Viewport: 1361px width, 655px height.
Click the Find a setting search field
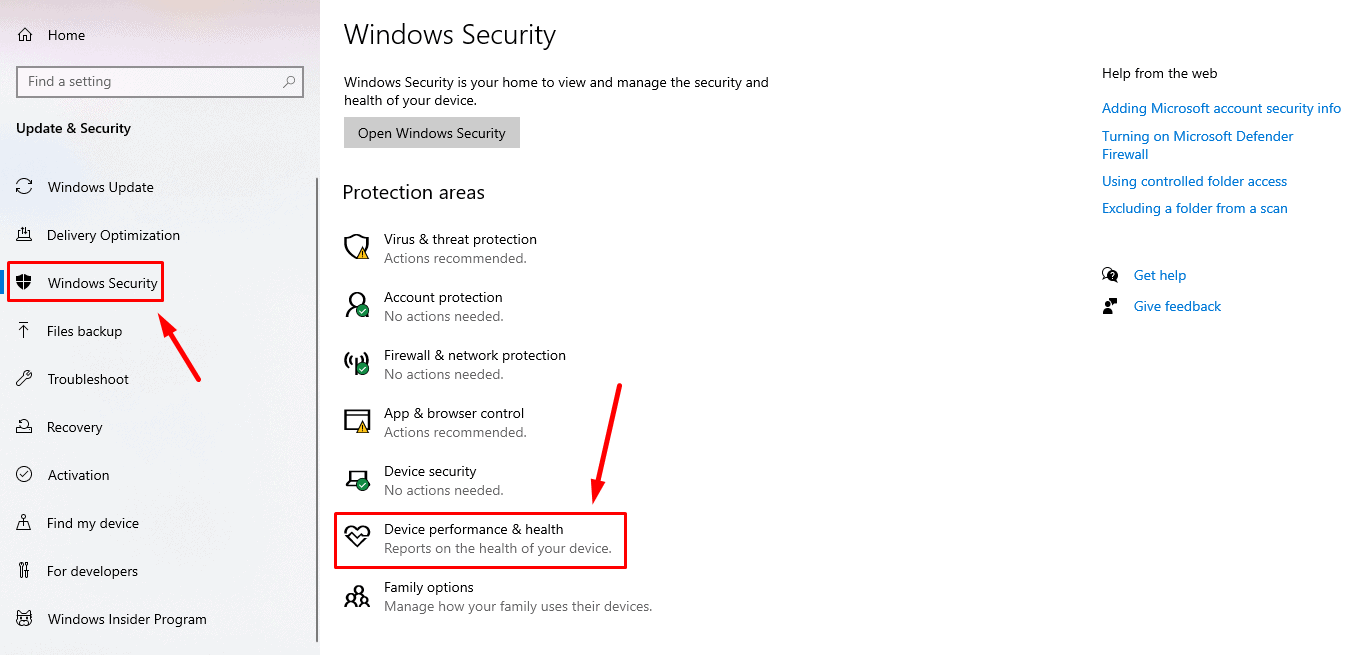point(160,82)
